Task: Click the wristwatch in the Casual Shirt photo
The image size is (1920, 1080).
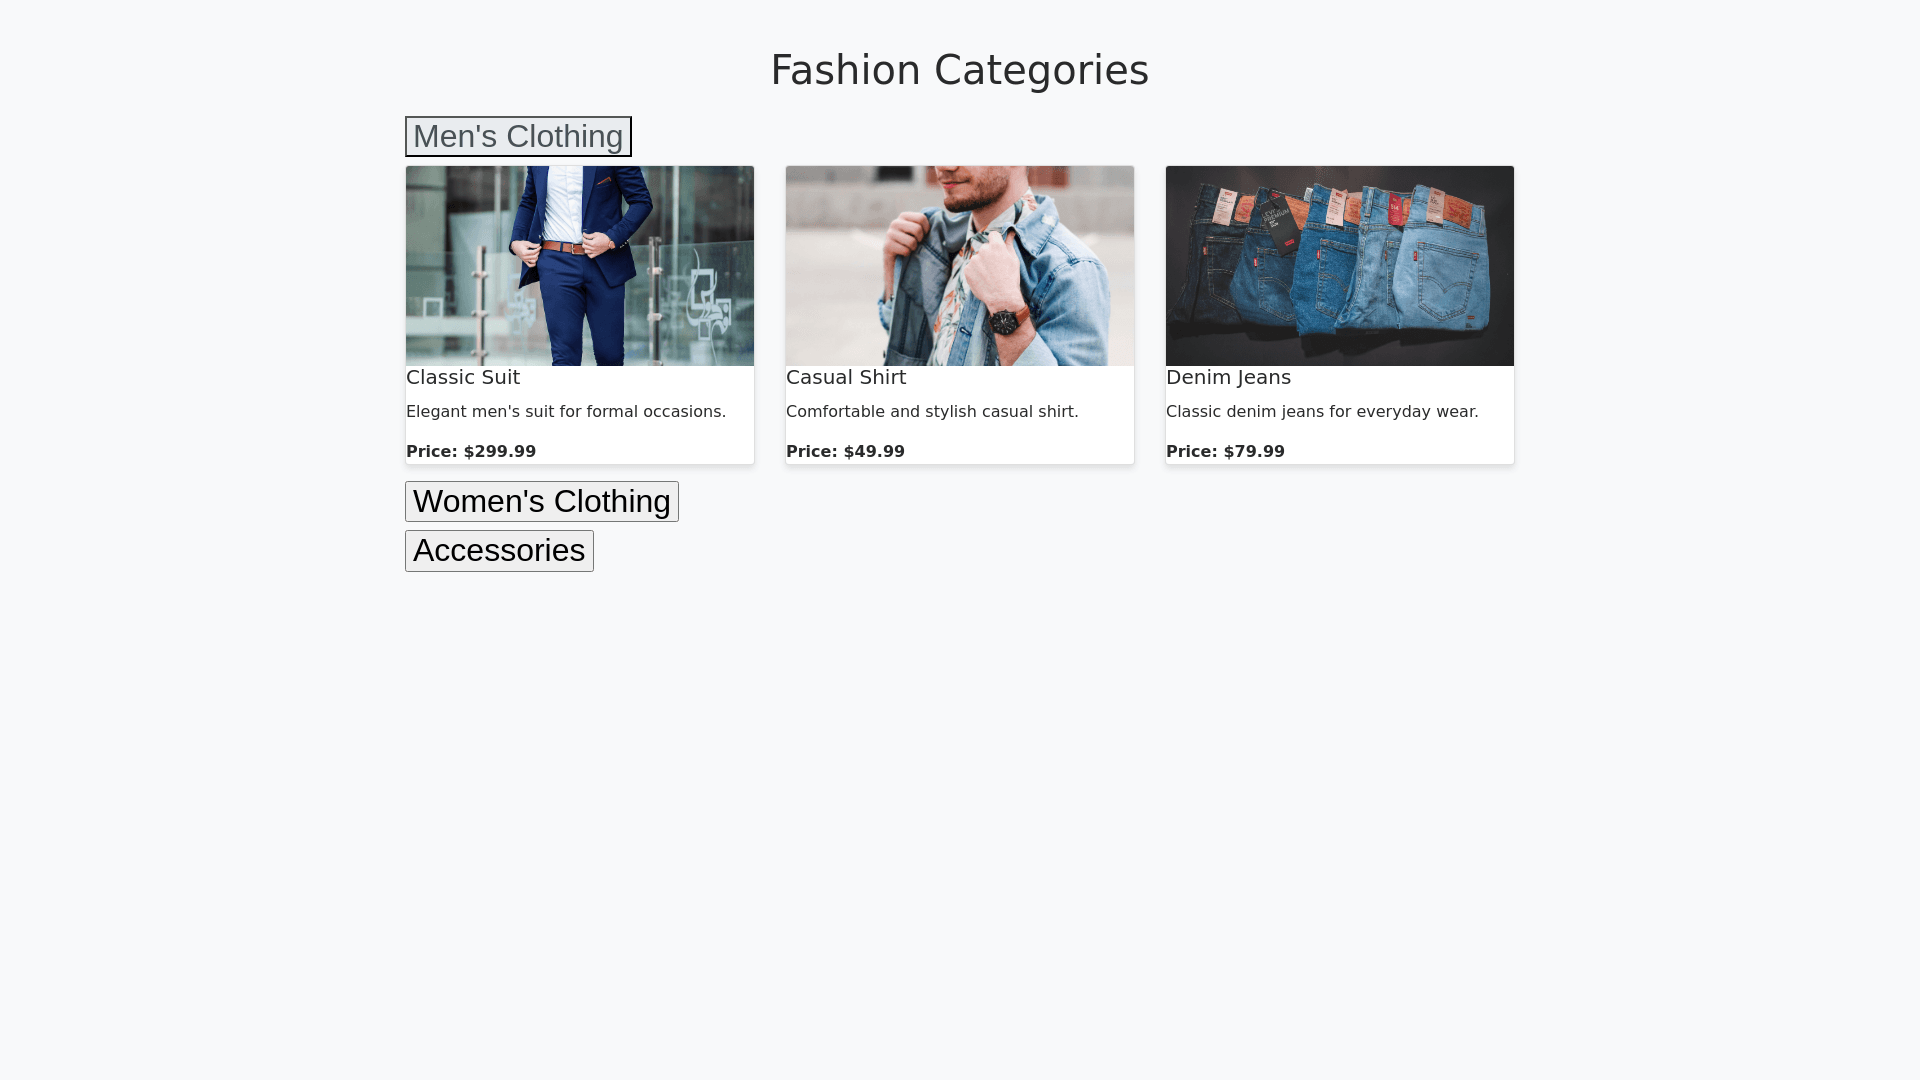Action: (x=1004, y=322)
